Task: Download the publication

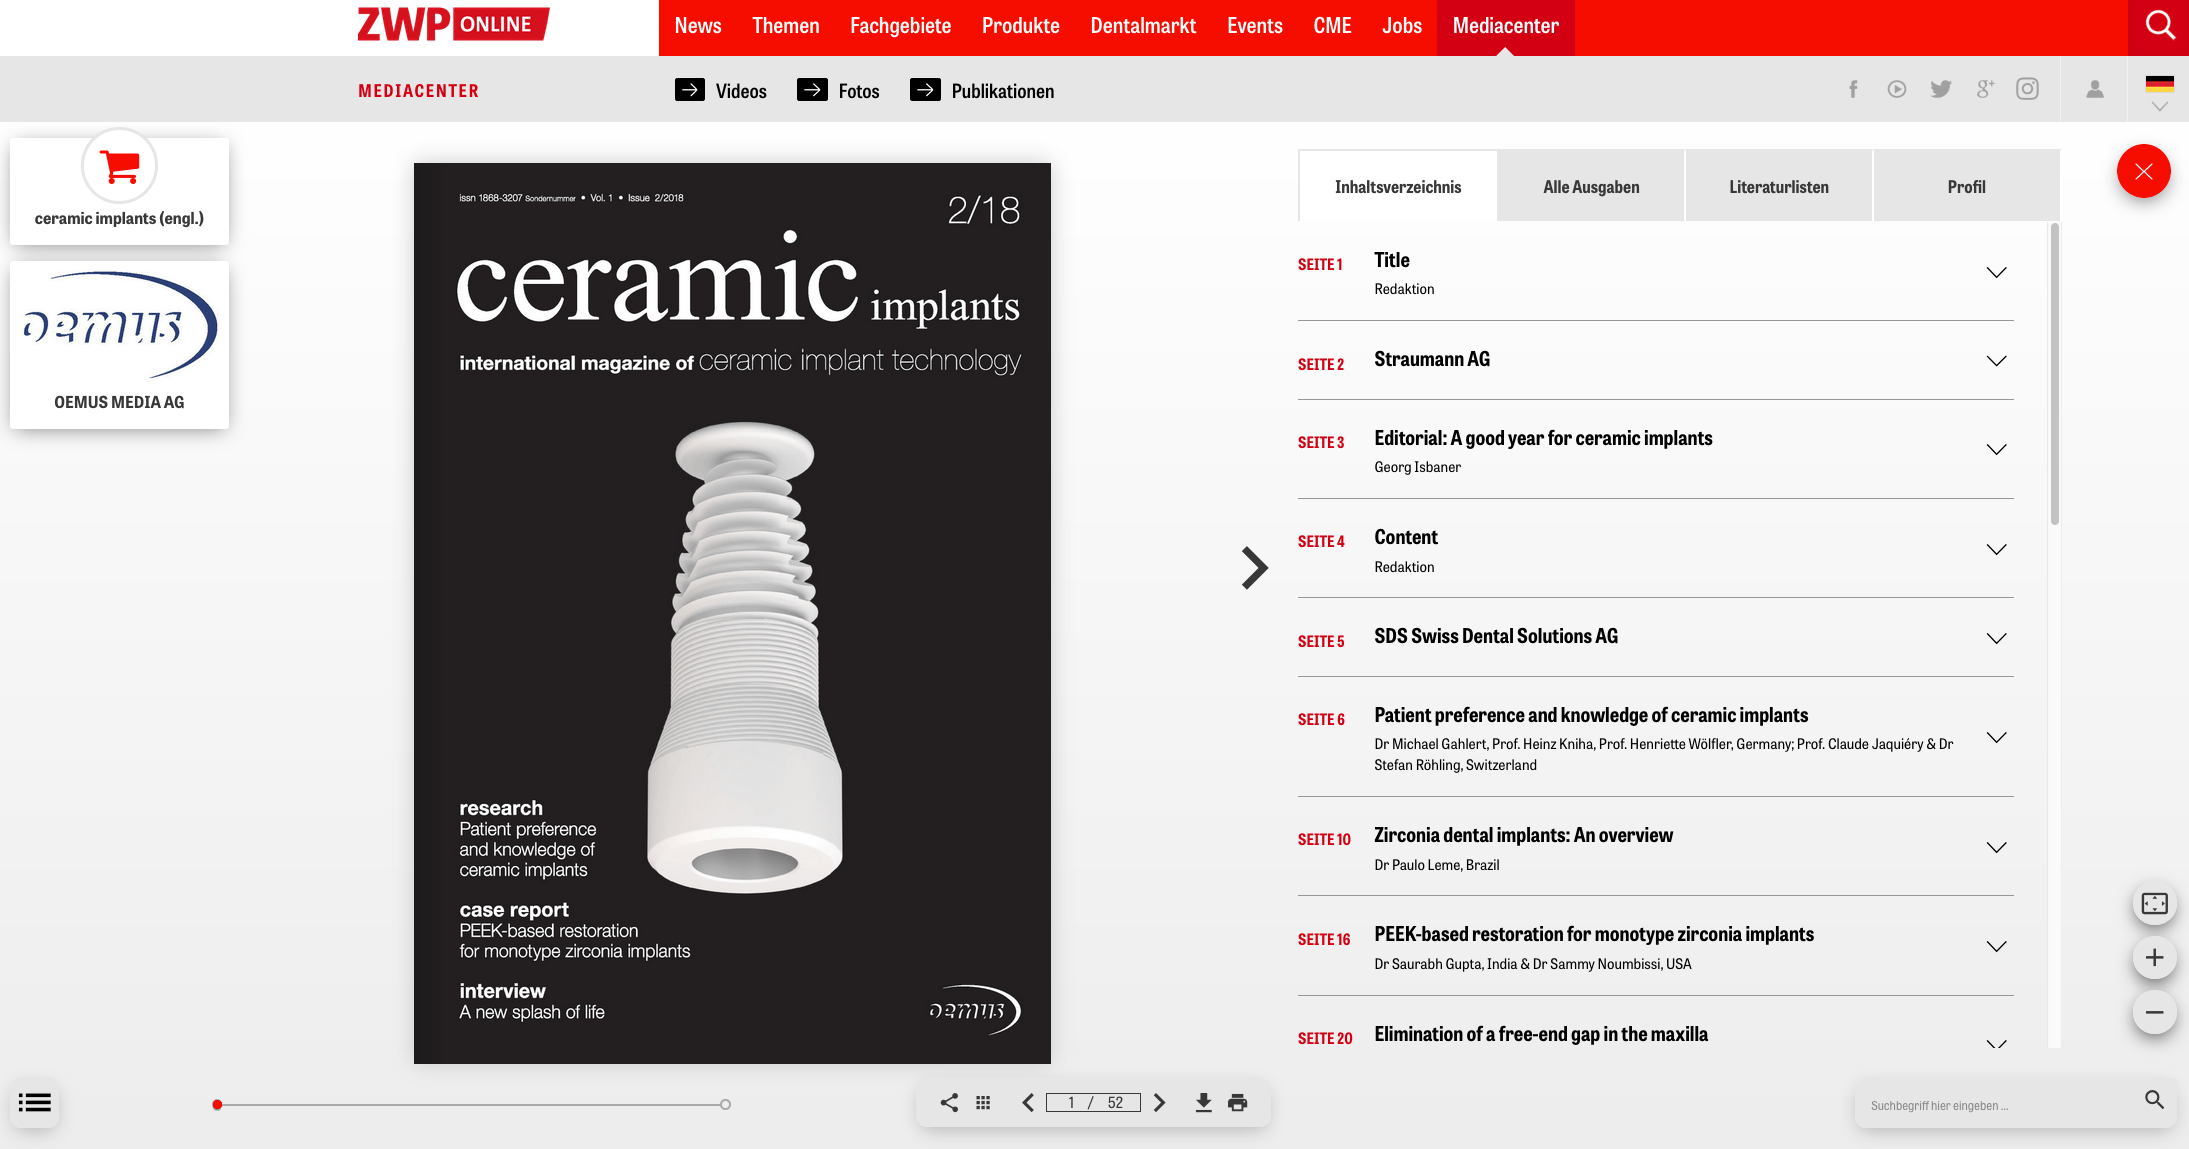Action: (x=1203, y=1102)
